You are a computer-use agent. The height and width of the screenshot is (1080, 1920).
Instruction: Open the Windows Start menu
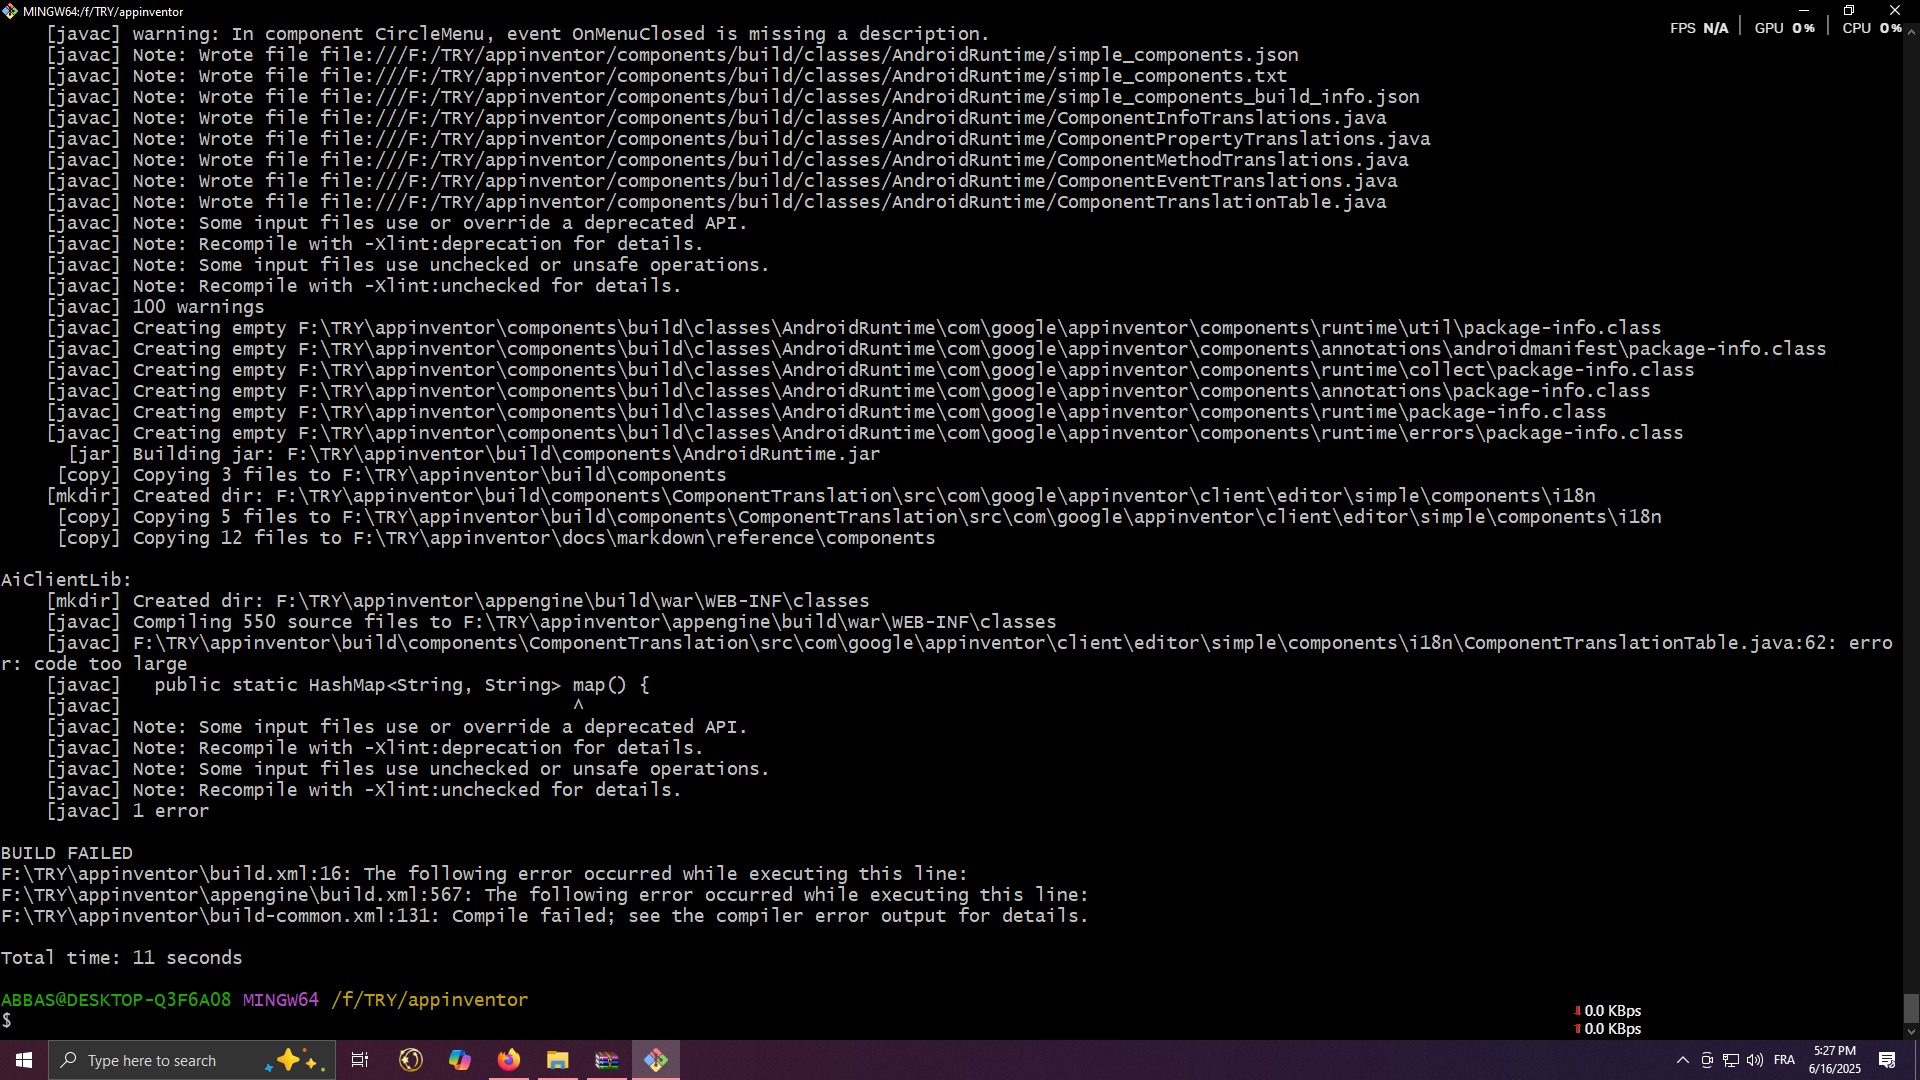point(24,1060)
